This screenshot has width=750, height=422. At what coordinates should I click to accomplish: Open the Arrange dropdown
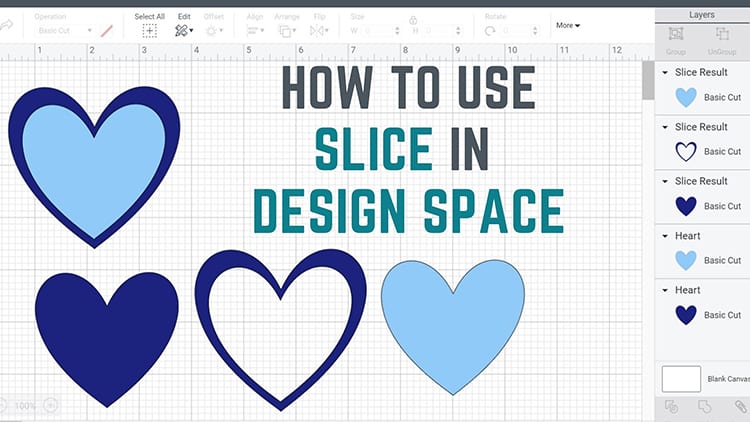287,31
